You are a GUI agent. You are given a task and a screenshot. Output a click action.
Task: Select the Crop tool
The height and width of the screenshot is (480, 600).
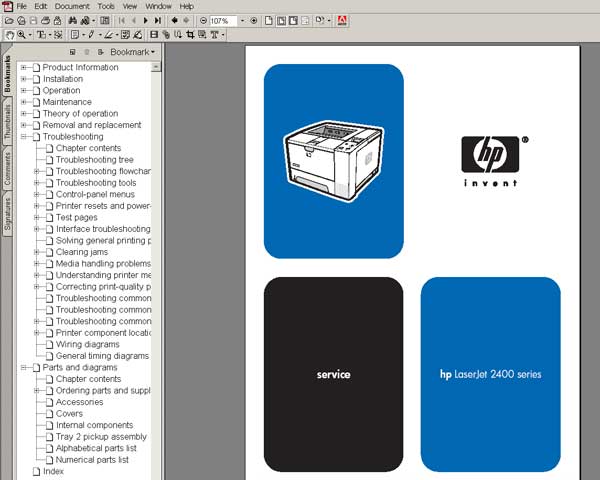pos(190,35)
